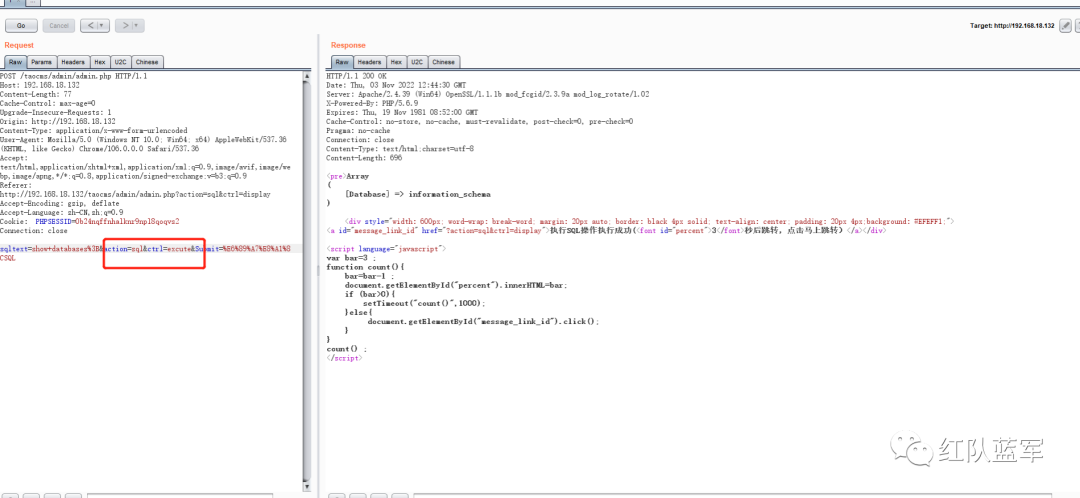The width and height of the screenshot is (1080, 498).
Task: Go back to previous request with < arrow
Action: (x=90, y=25)
